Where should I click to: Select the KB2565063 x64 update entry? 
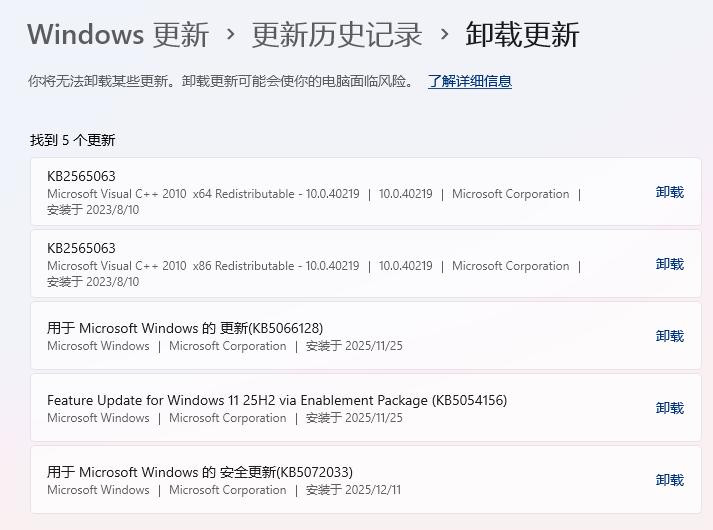tap(81, 176)
